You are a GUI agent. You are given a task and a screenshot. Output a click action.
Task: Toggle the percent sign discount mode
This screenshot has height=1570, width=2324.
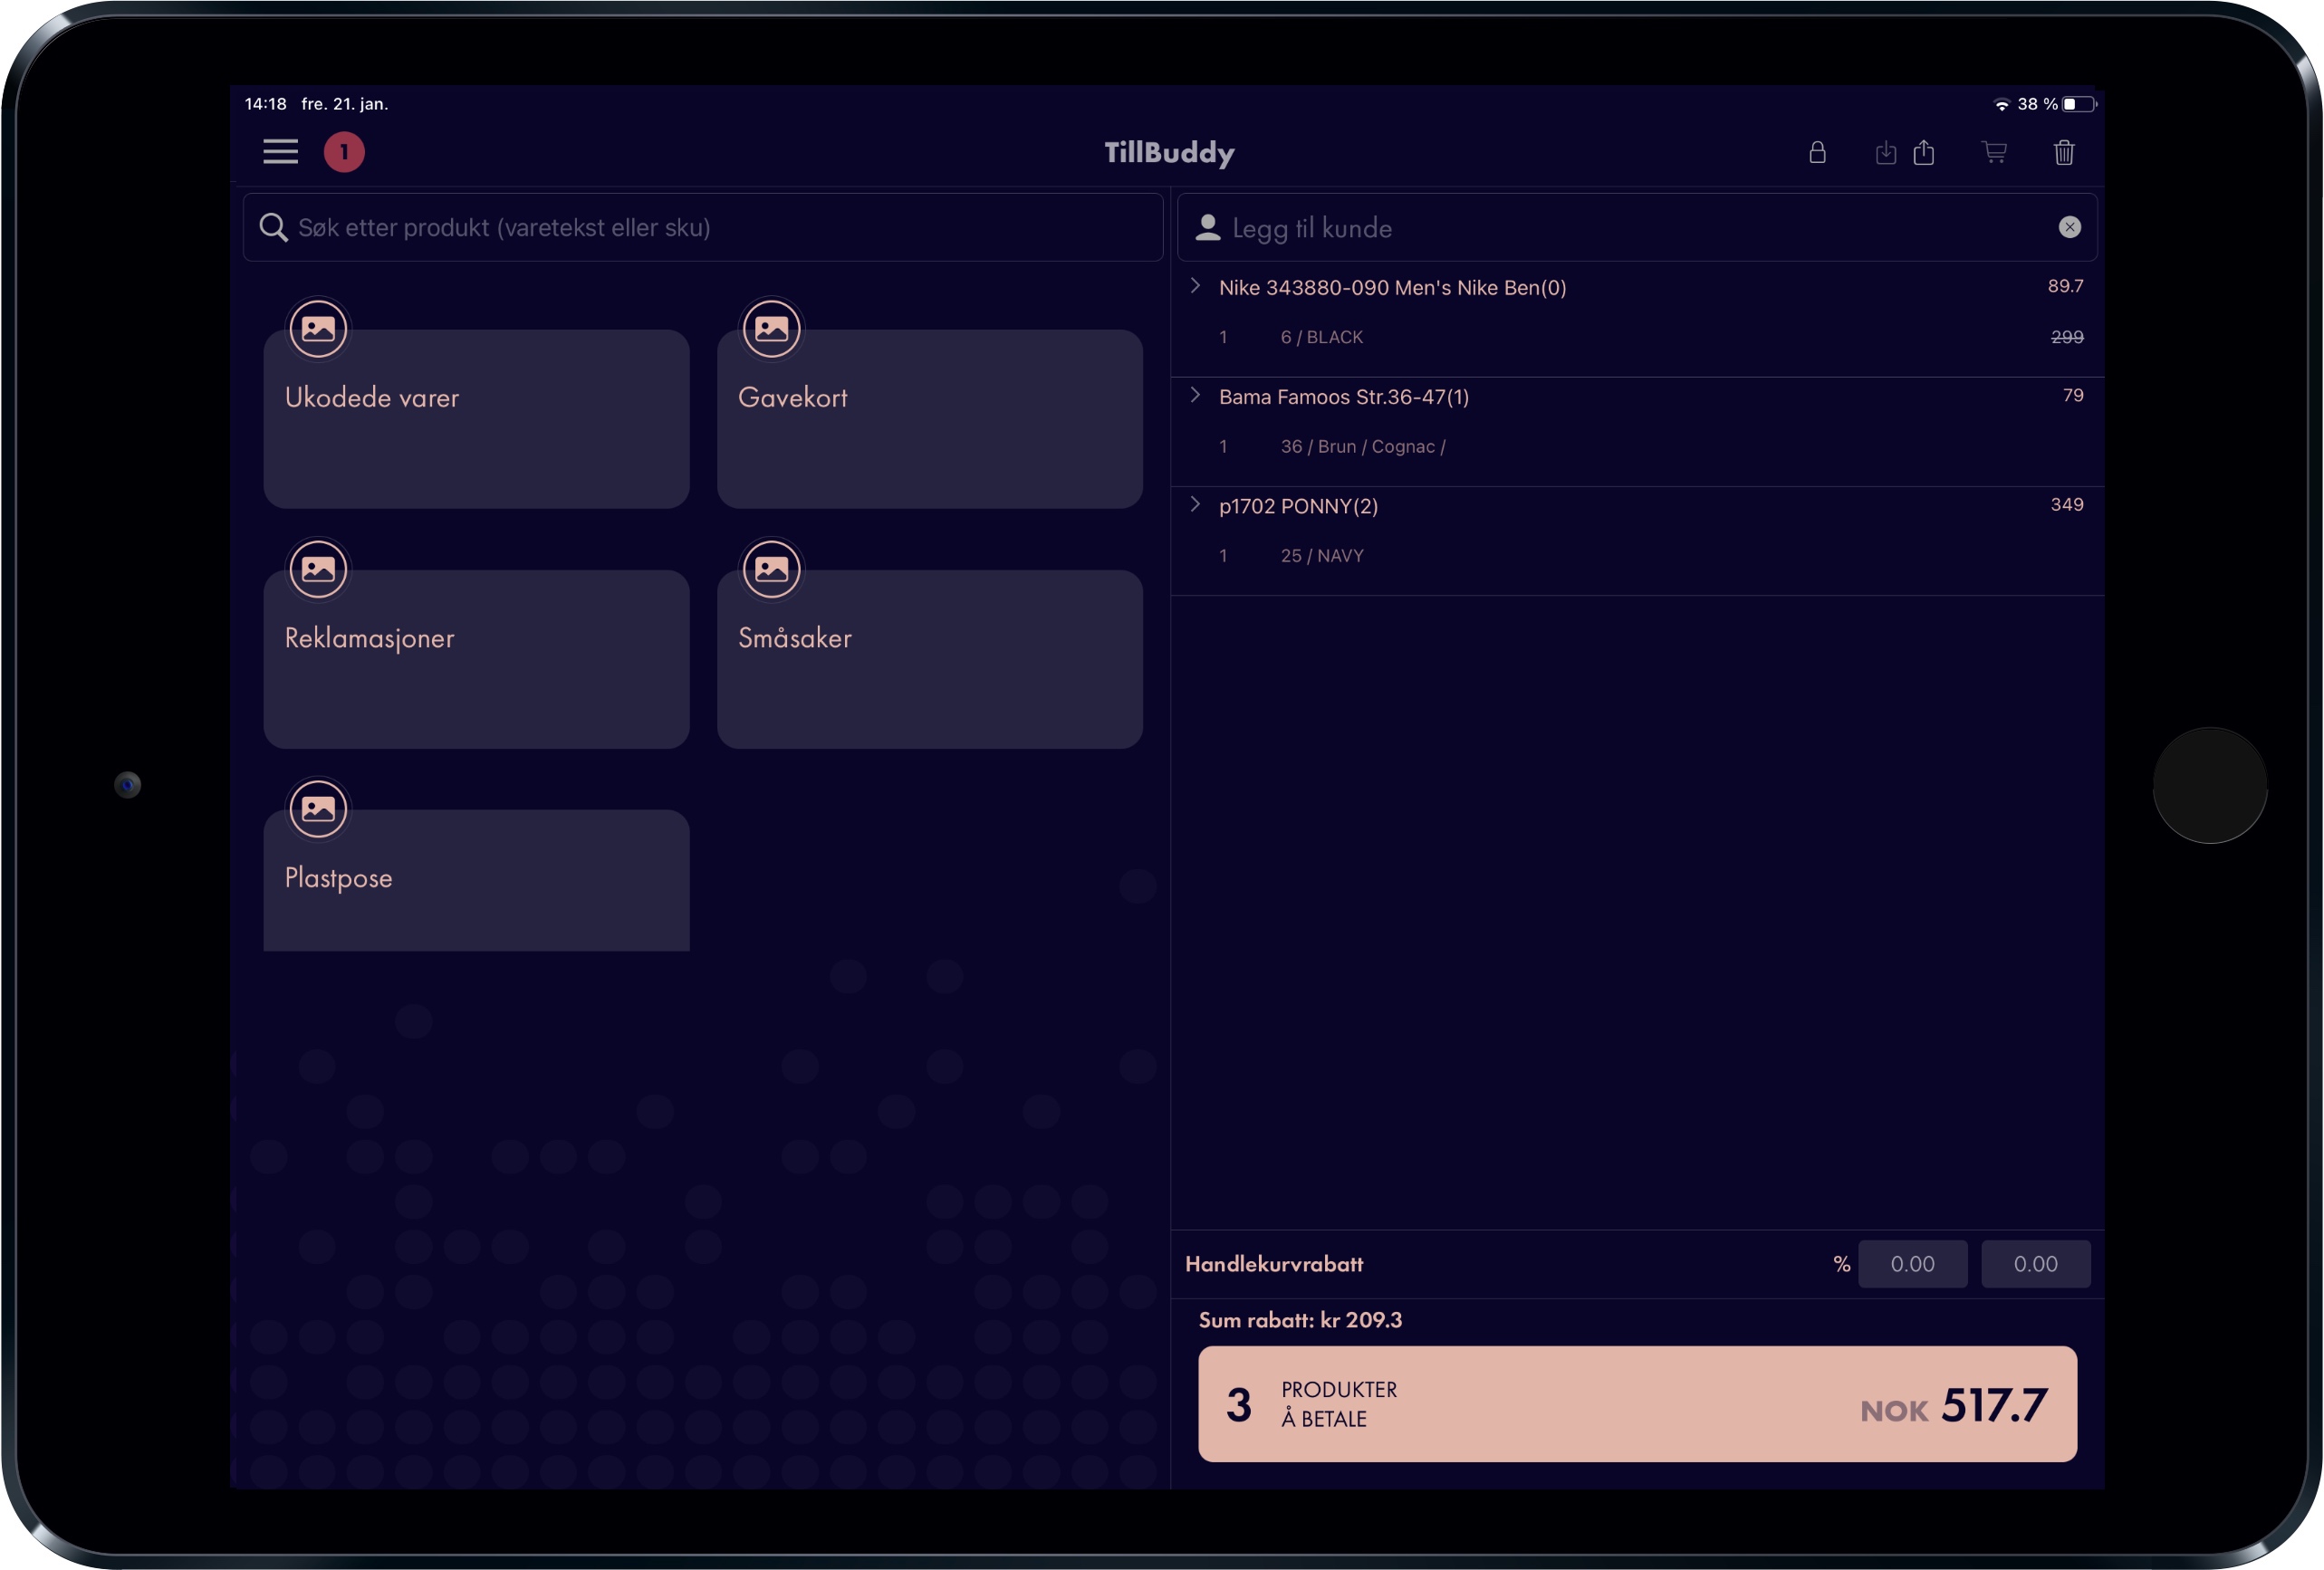click(1841, 1264)
